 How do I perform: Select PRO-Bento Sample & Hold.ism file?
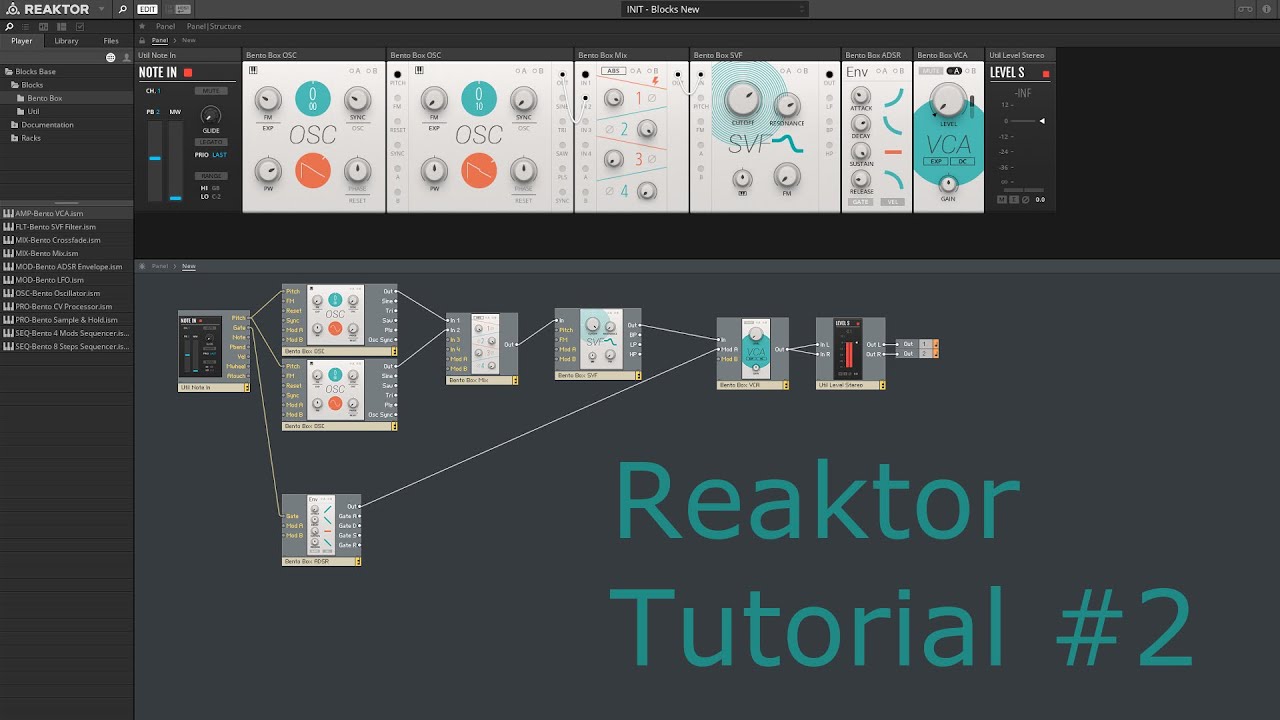coord(66,320)
